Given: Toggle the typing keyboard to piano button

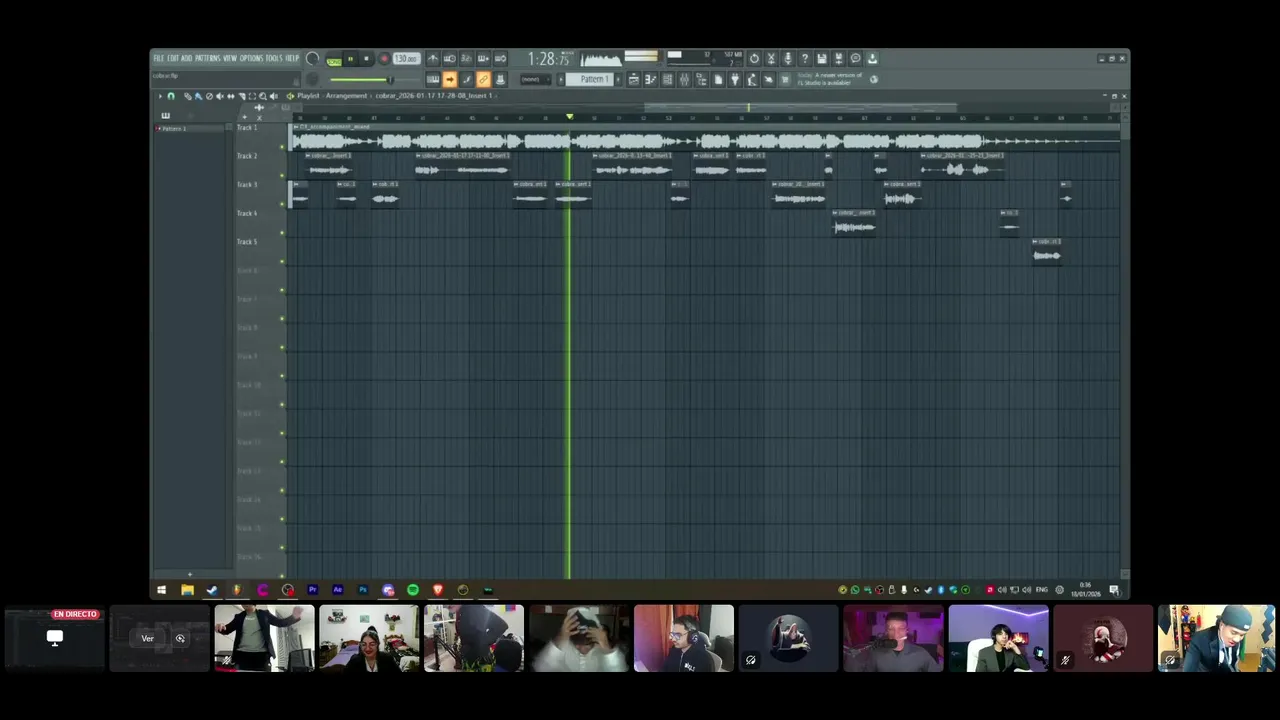Looking at the screenshot, I should 433,79.
